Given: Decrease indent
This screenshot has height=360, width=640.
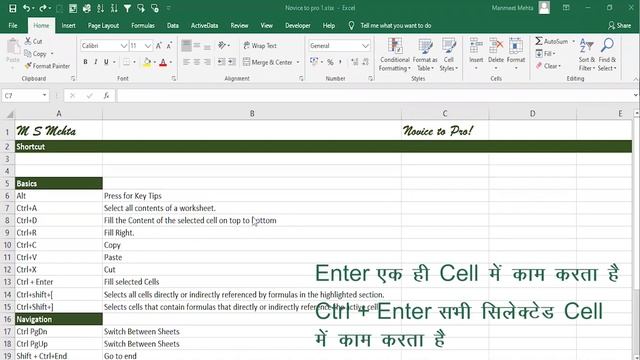Looking at the screenshot, I should (x=221, y=62).
